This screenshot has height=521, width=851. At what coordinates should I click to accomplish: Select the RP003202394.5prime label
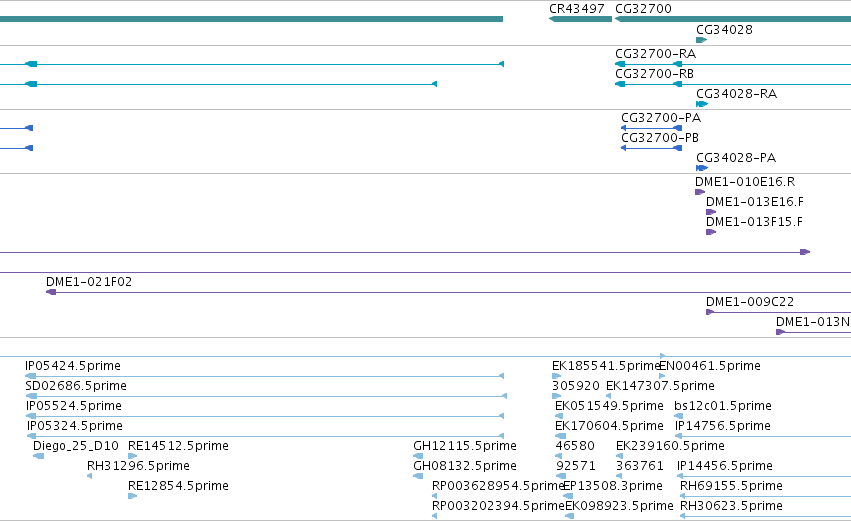tap(498, 506)
